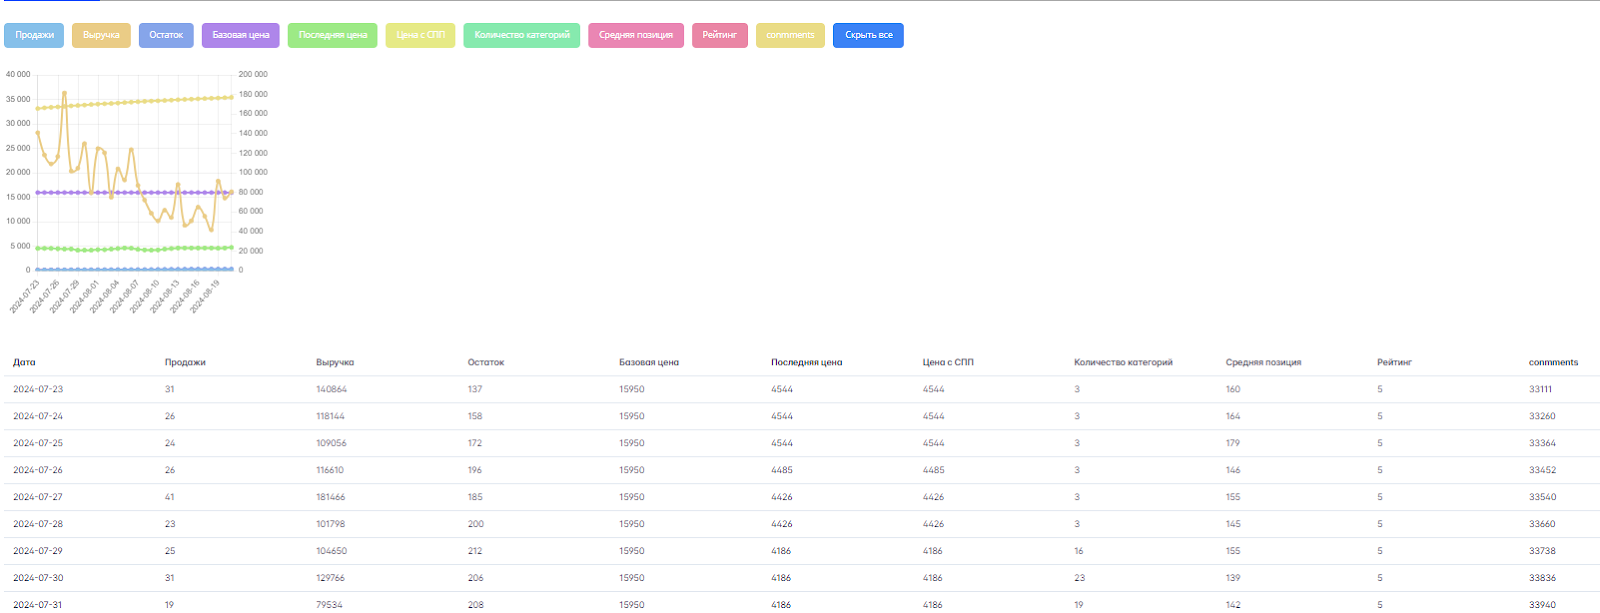This screenshot has height=613, width=1600.
Task: Click revenue value 116610
Action: coord(330,470)
